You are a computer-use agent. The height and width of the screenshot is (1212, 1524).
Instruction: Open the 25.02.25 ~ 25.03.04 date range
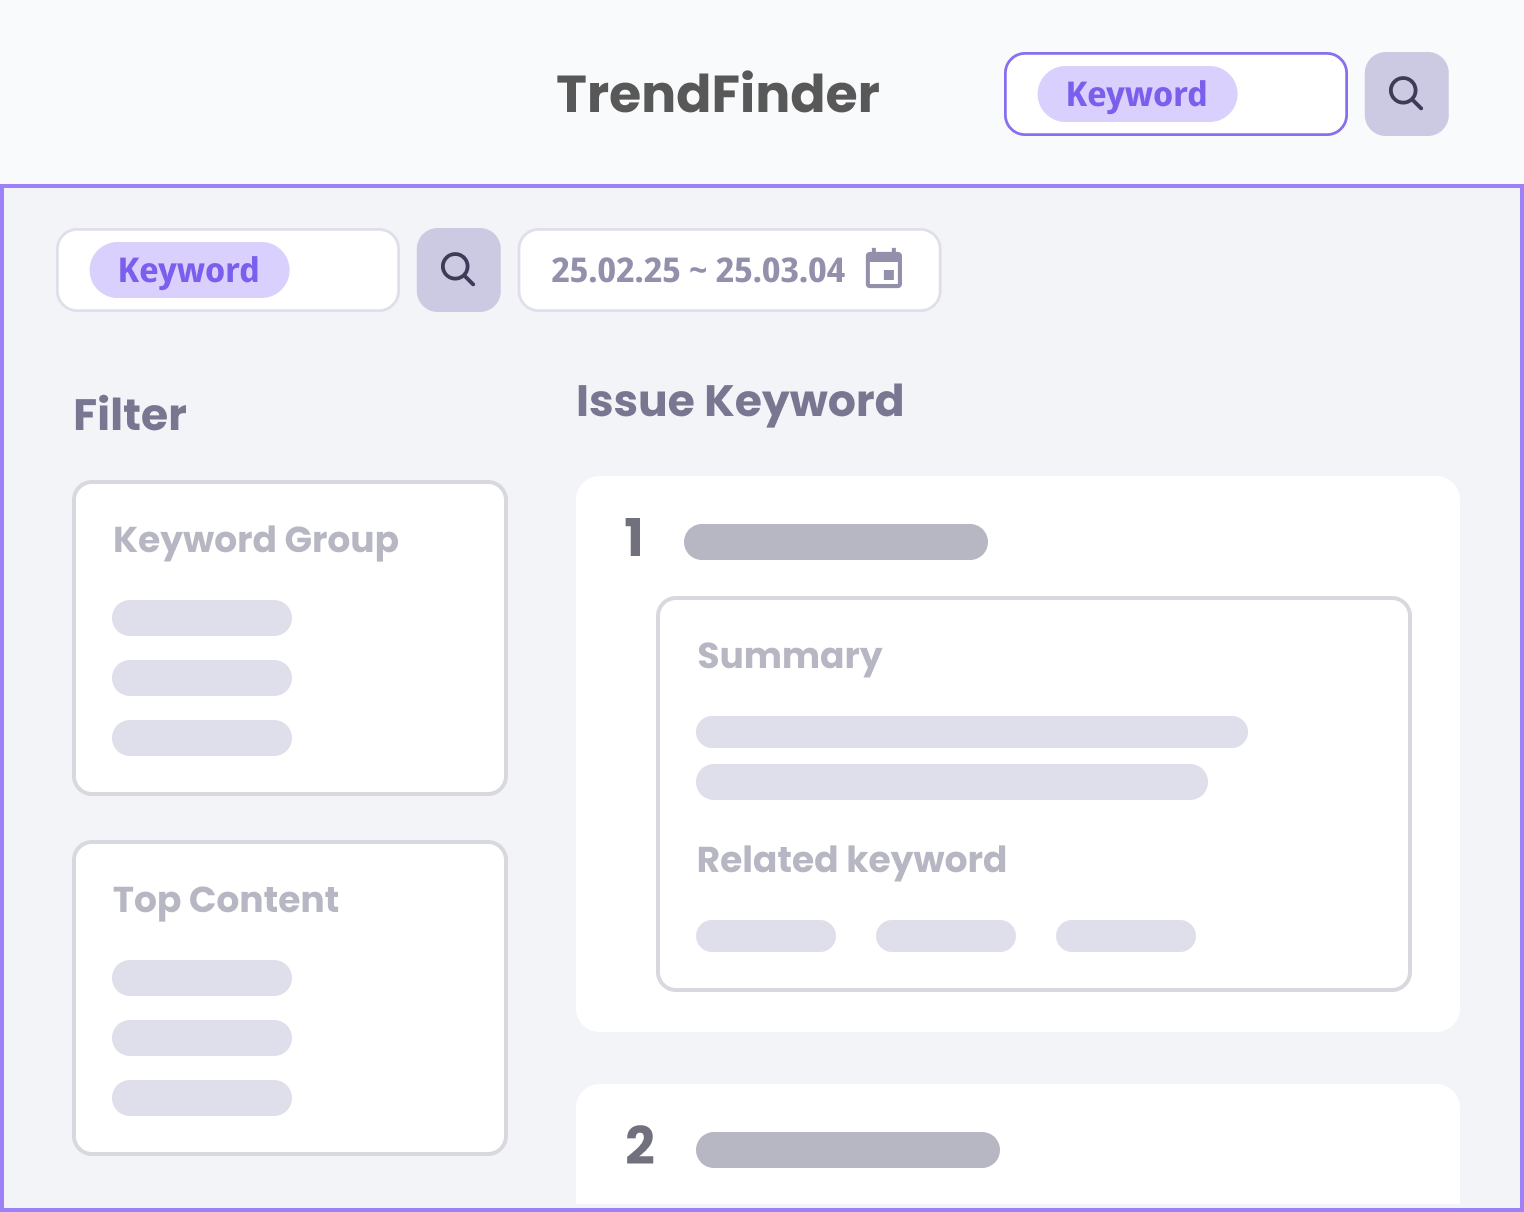(x=698, y=270)
